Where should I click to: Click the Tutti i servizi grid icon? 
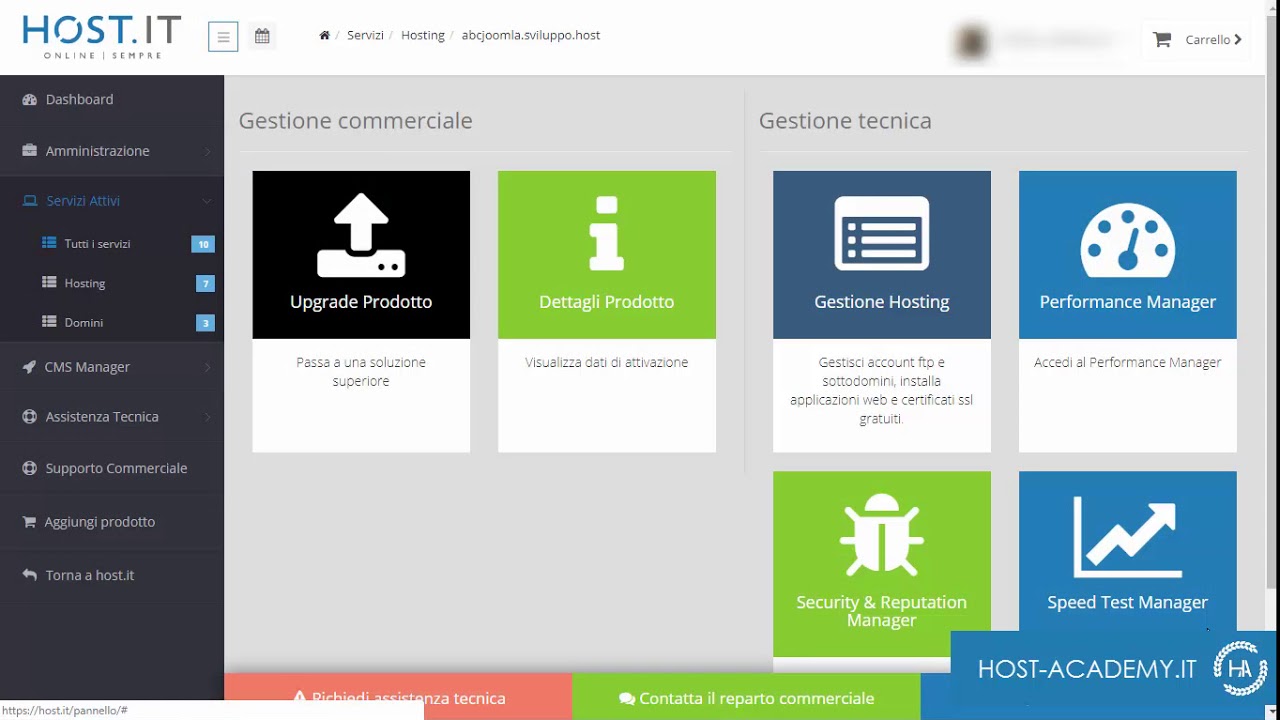pyautogui.click(x=49, y=243)
